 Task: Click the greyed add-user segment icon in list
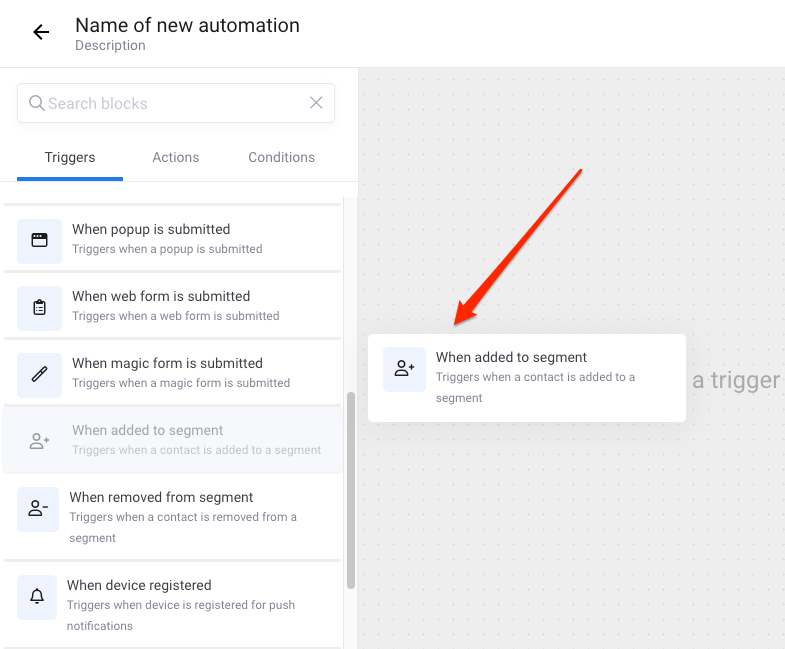click(x=40, y=441)
